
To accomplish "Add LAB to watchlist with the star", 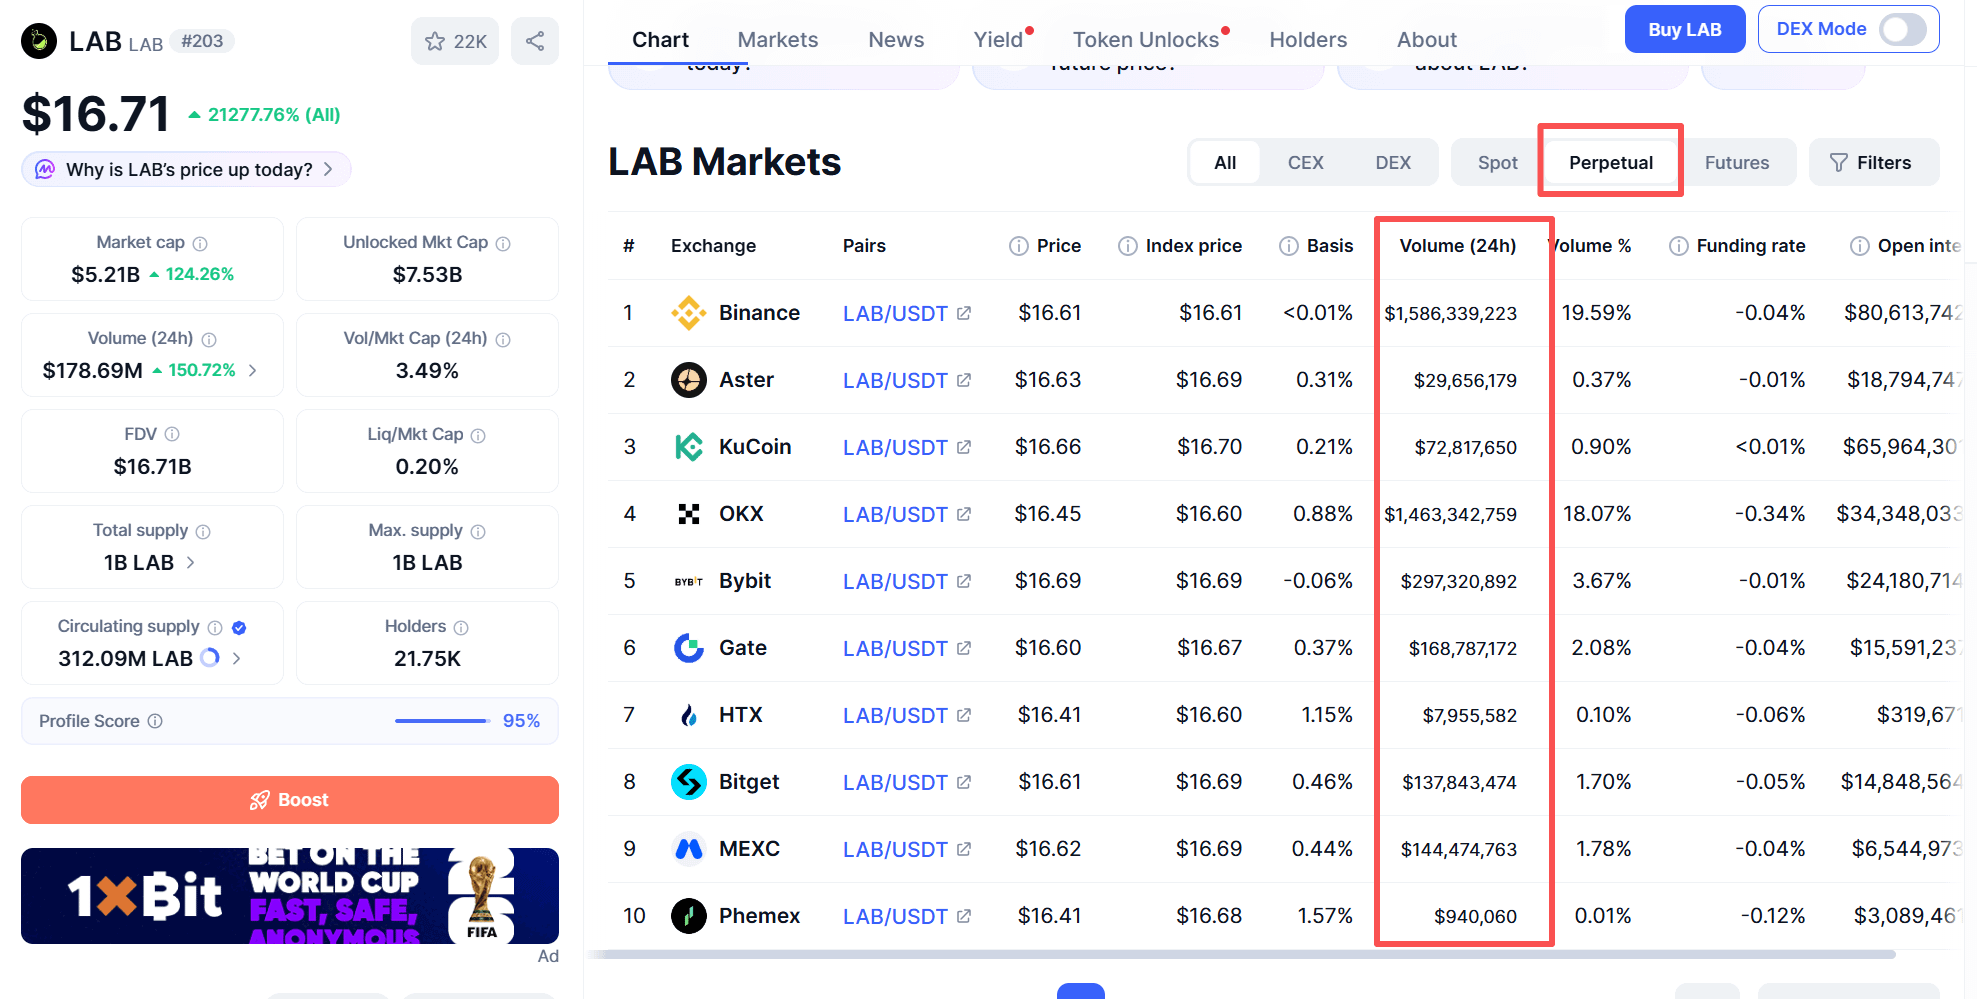I will pyautogui.click(x=455, y=41).
